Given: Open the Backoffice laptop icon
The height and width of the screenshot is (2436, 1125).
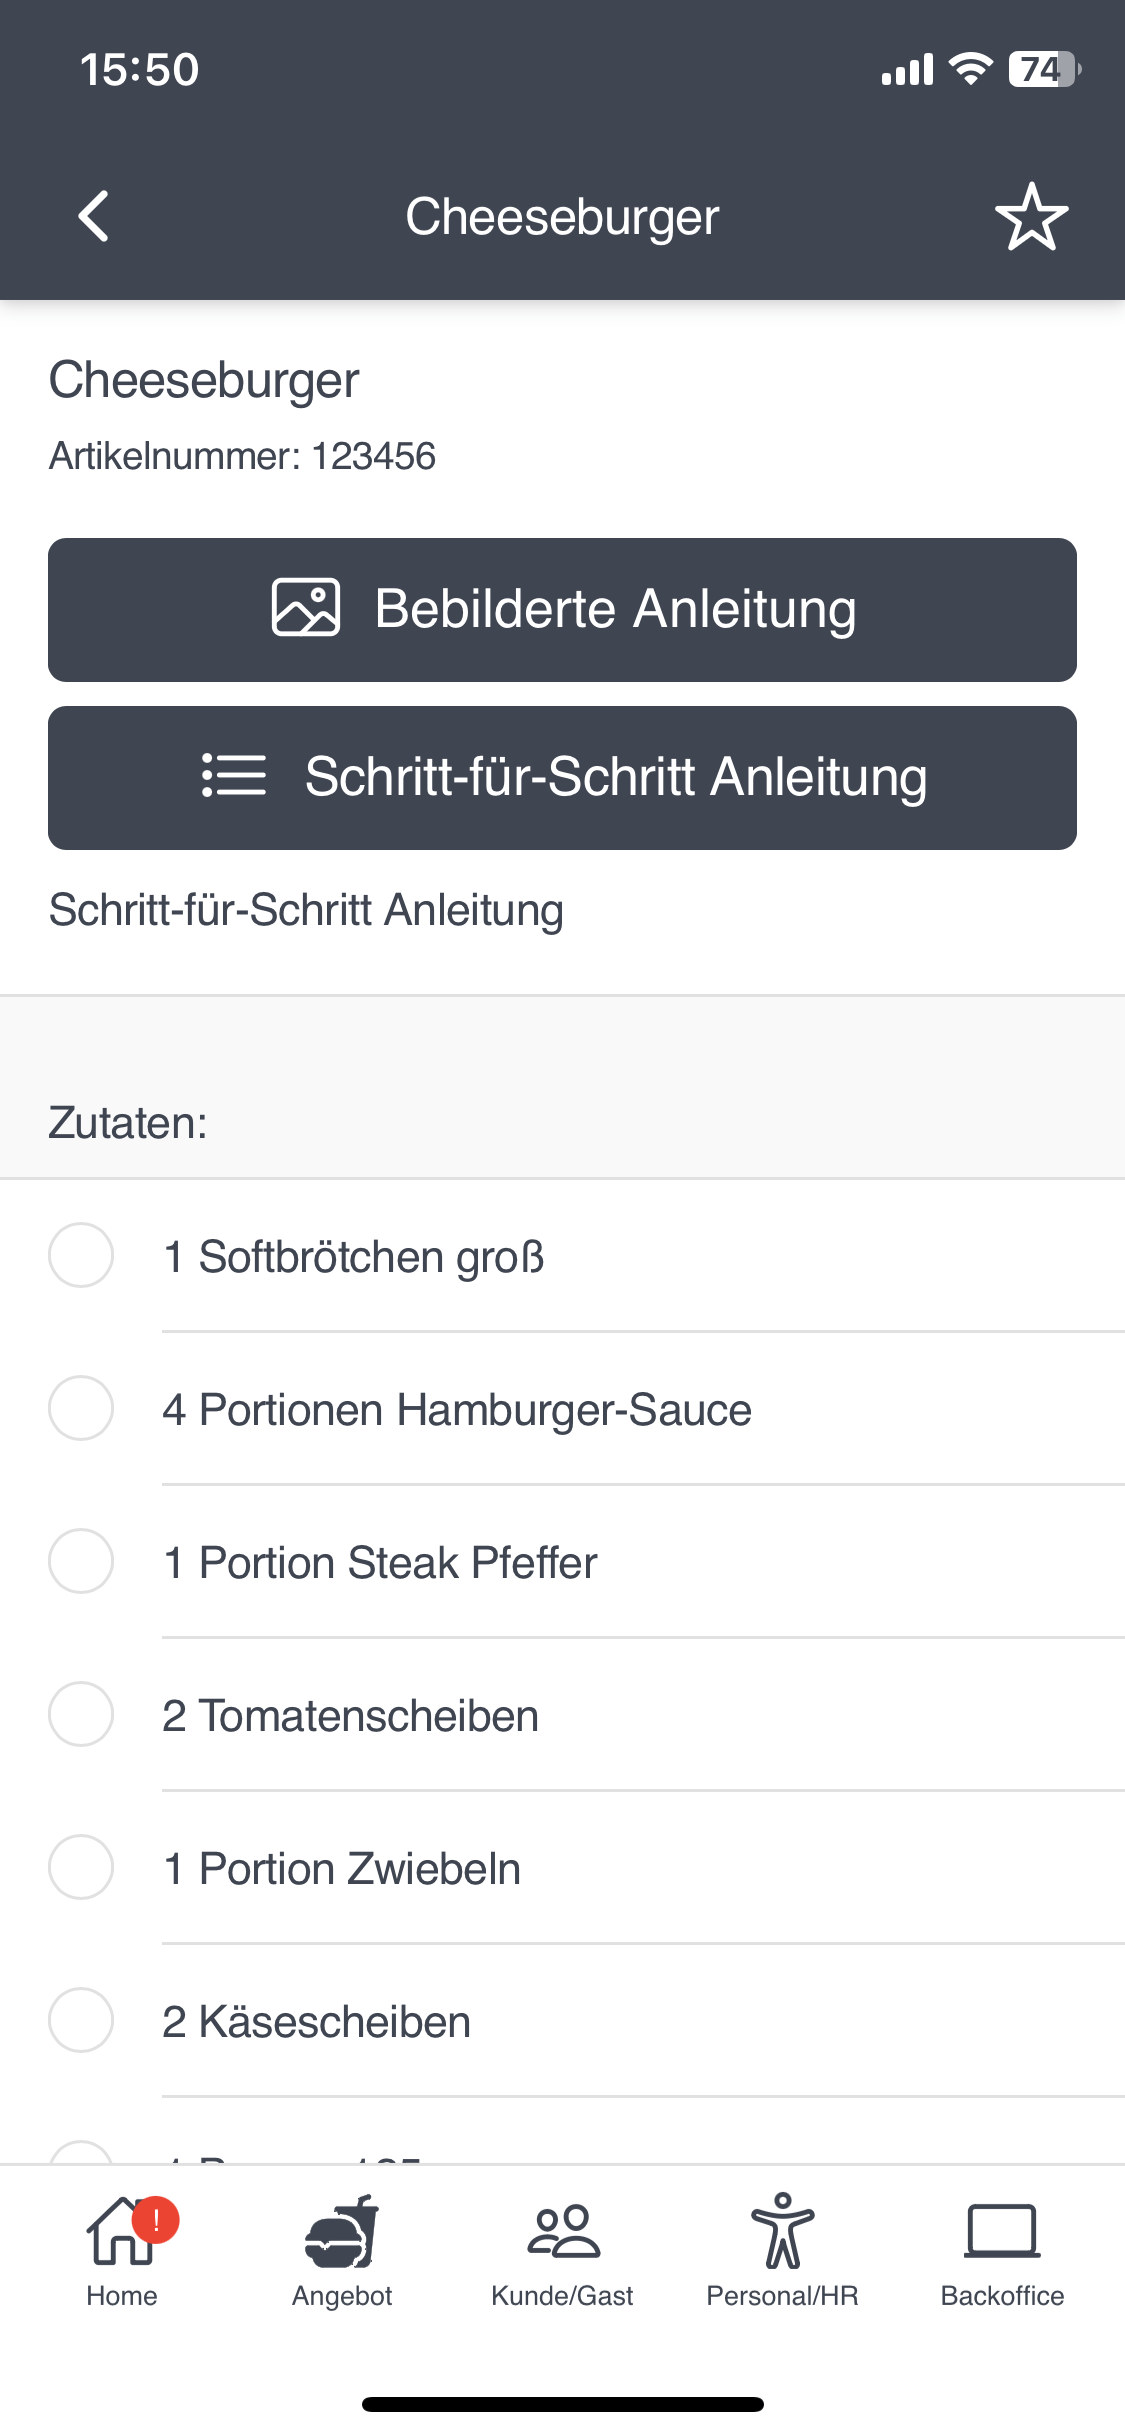Looking at the screenshot, I should (x=1002, y=2232).
